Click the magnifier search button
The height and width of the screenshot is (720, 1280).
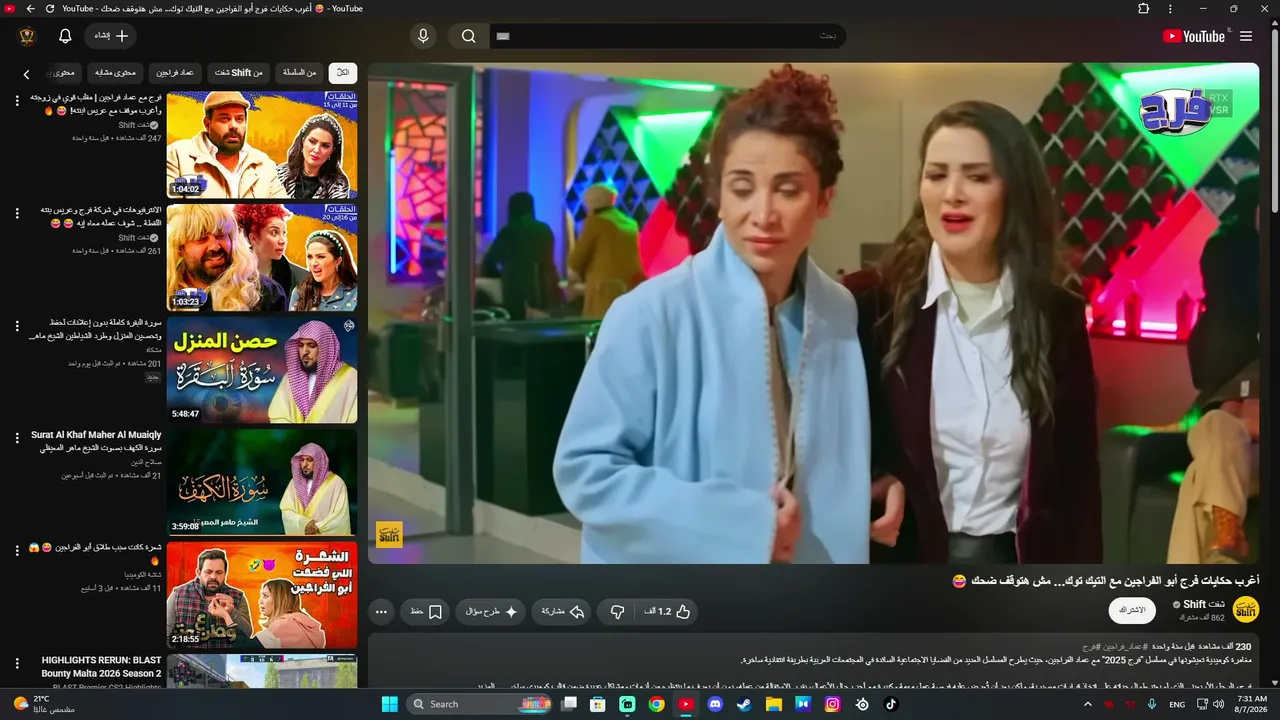[x=468, y=36]
